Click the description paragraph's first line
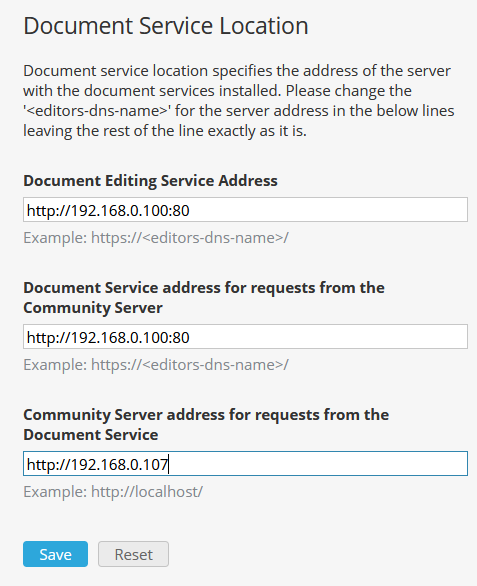 [x=237, y=71]
